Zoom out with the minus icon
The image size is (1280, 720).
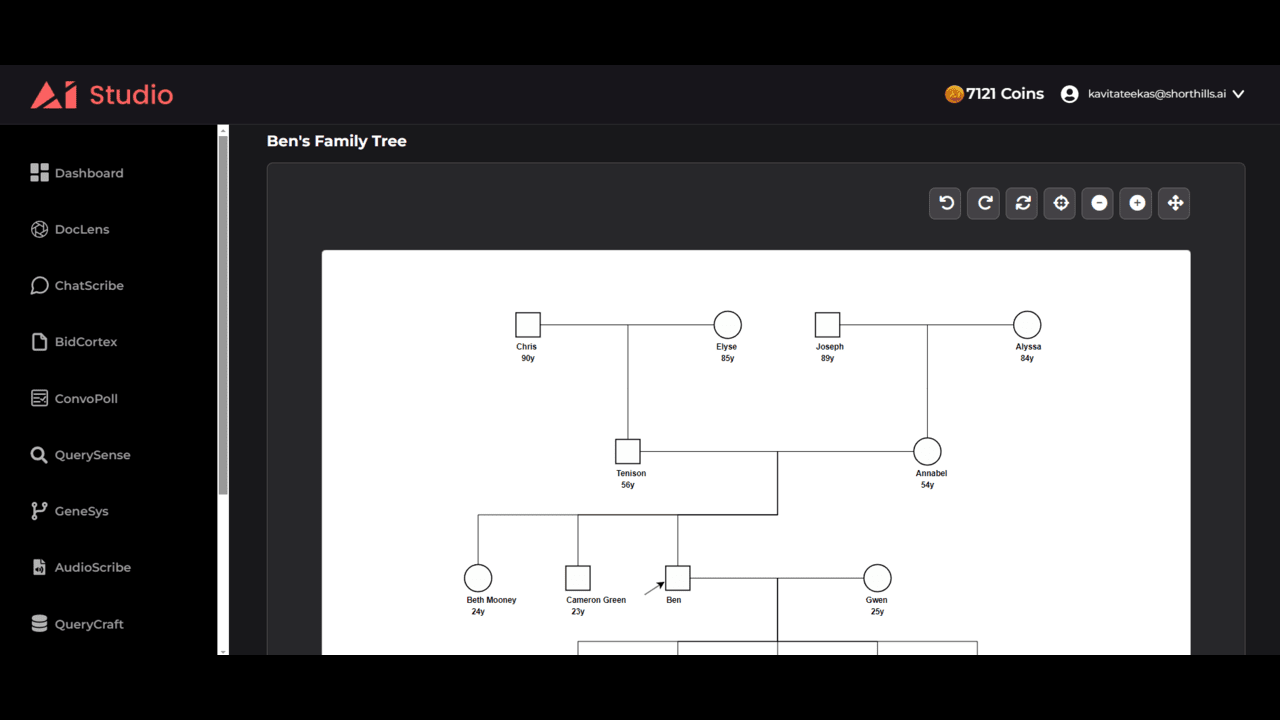coord(1098,203)
